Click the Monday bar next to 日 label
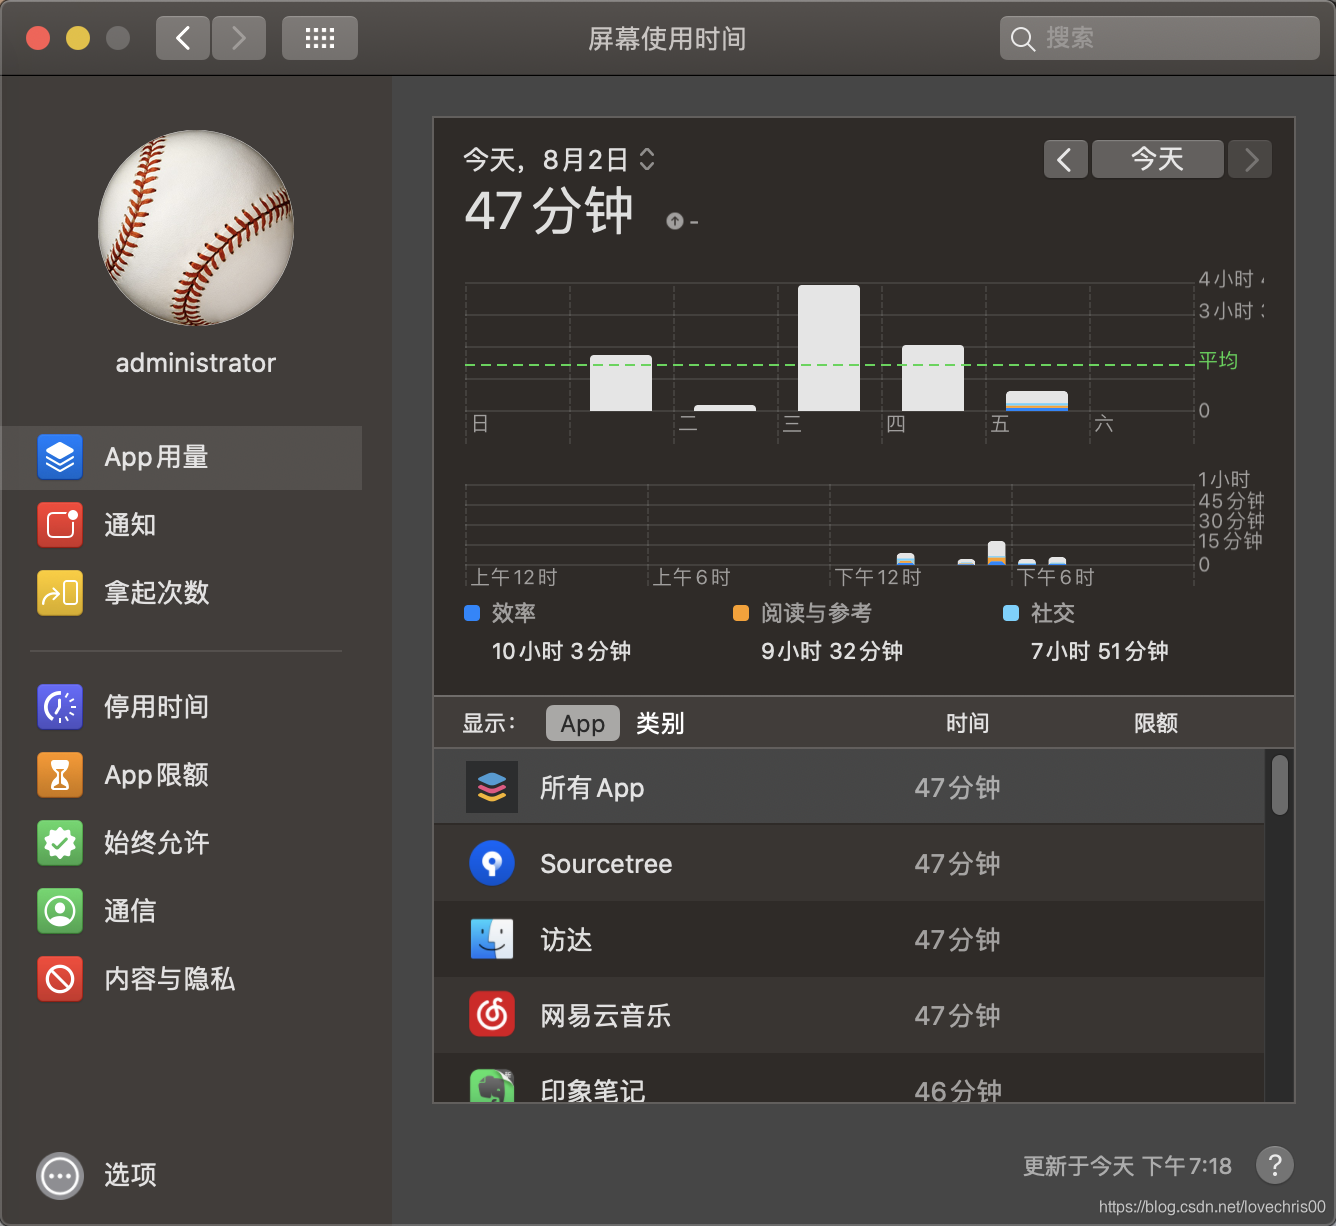1336x1226 pixels. click(621, 383)
